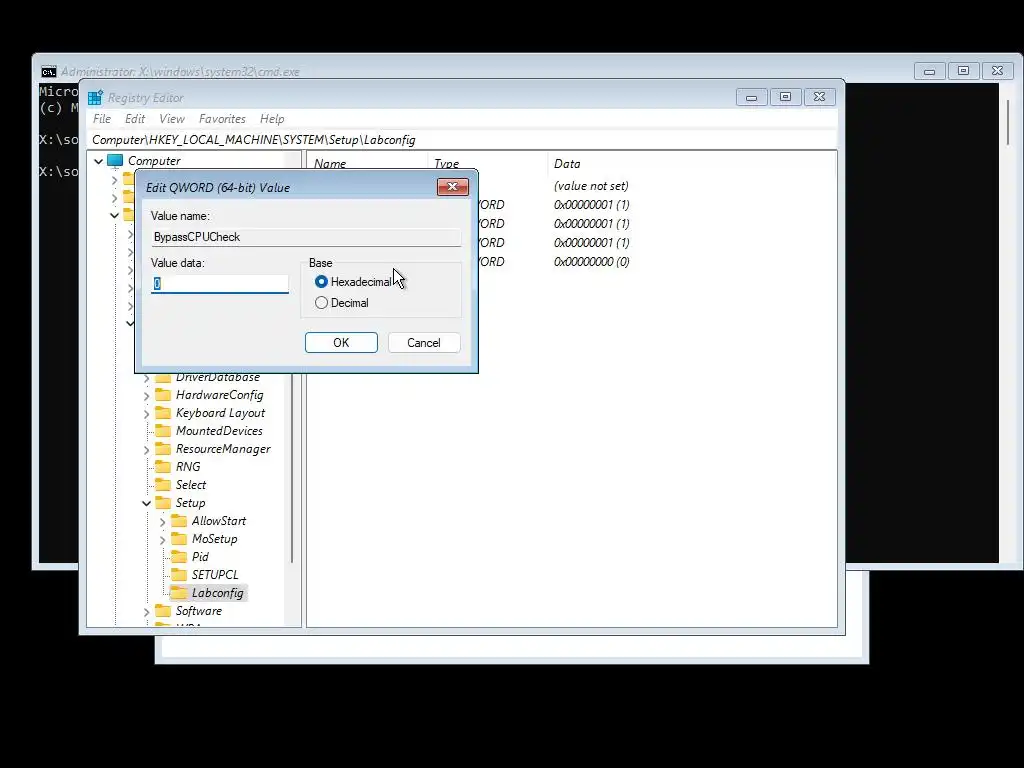The image size is (1024, 768).
Task: Minimize the cmd.exe window
Action: click(930, 71)
